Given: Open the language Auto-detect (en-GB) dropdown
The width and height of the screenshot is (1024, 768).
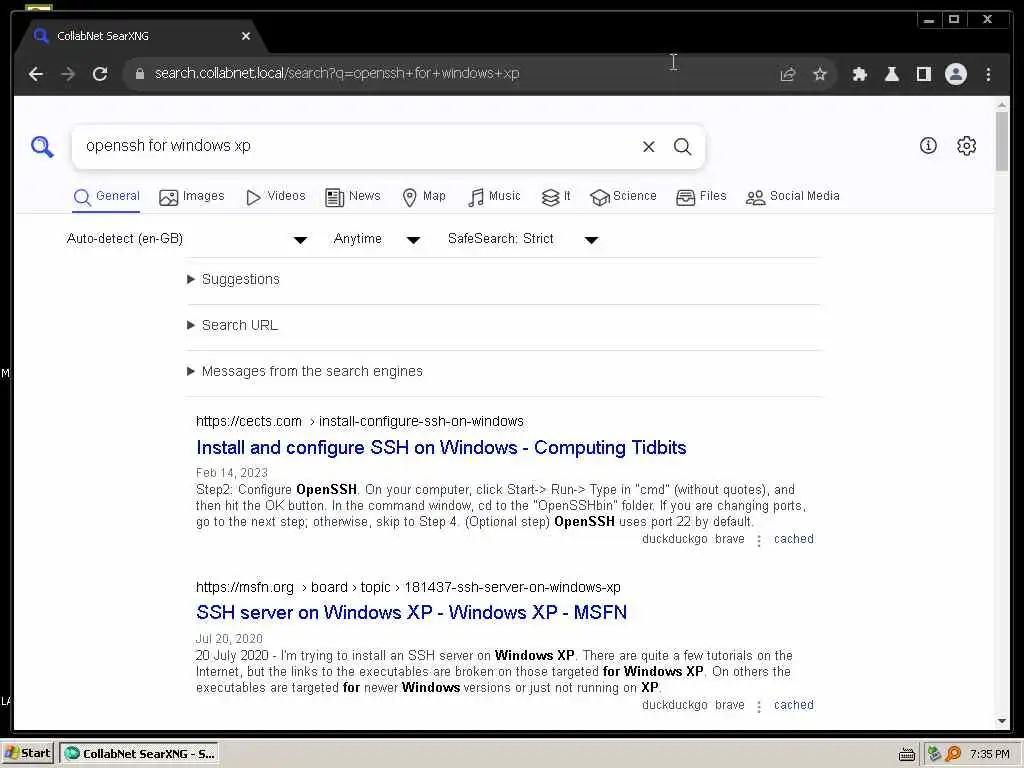Looking at the screenshot, I should click(187, 239).
